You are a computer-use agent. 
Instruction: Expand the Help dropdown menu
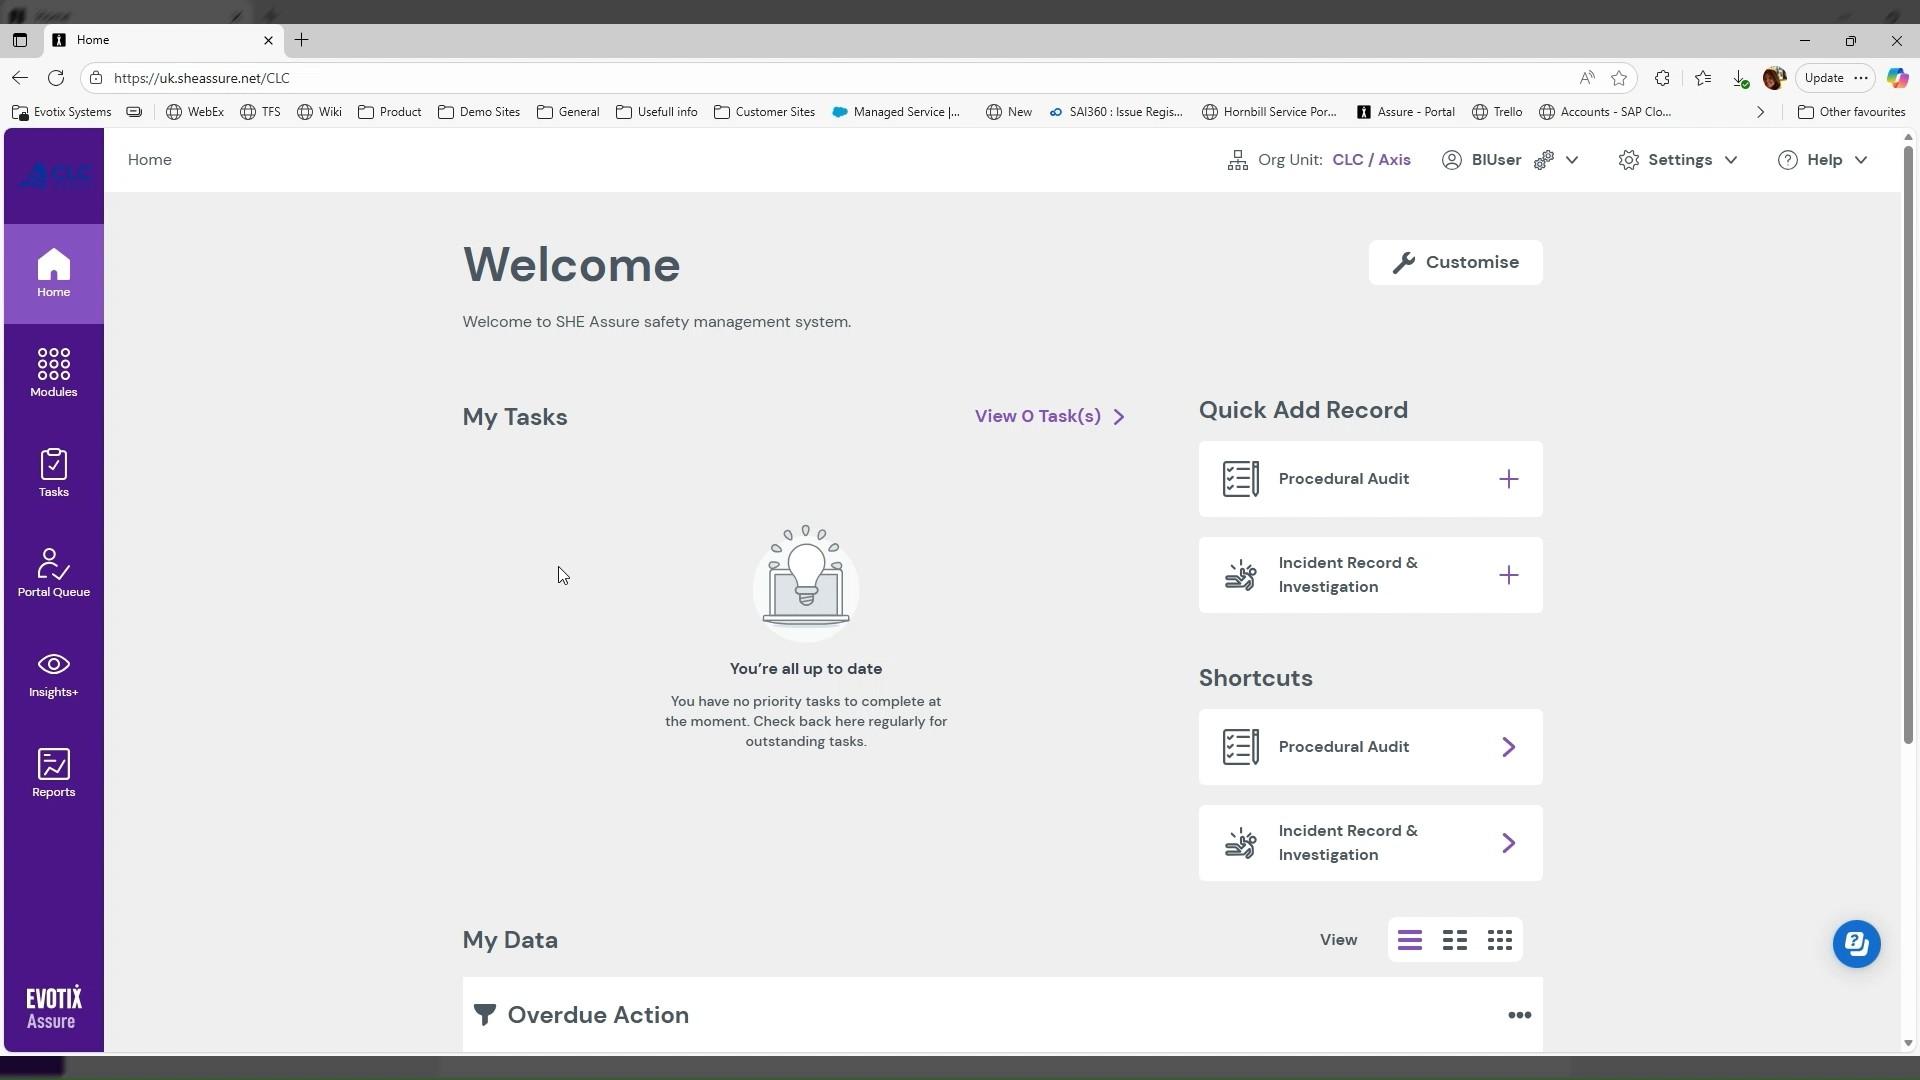[1822, 160]
